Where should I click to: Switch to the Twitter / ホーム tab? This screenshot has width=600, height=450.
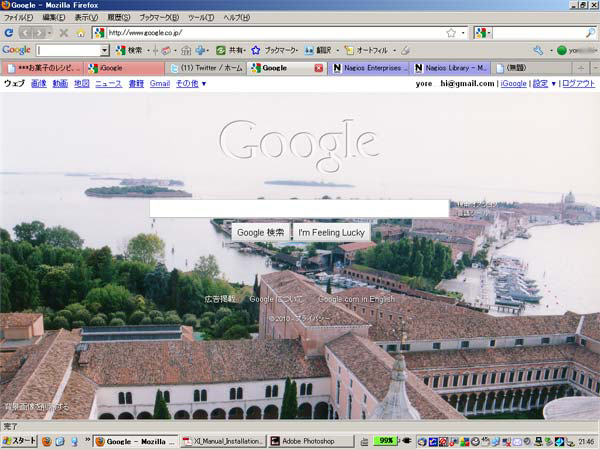click(206, 68)
